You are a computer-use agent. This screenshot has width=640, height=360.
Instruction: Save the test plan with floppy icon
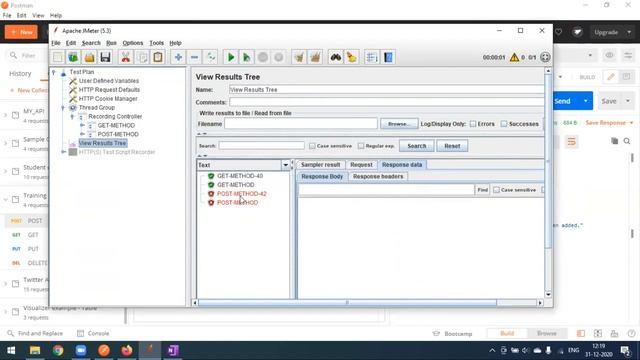[x=105, y=57]
